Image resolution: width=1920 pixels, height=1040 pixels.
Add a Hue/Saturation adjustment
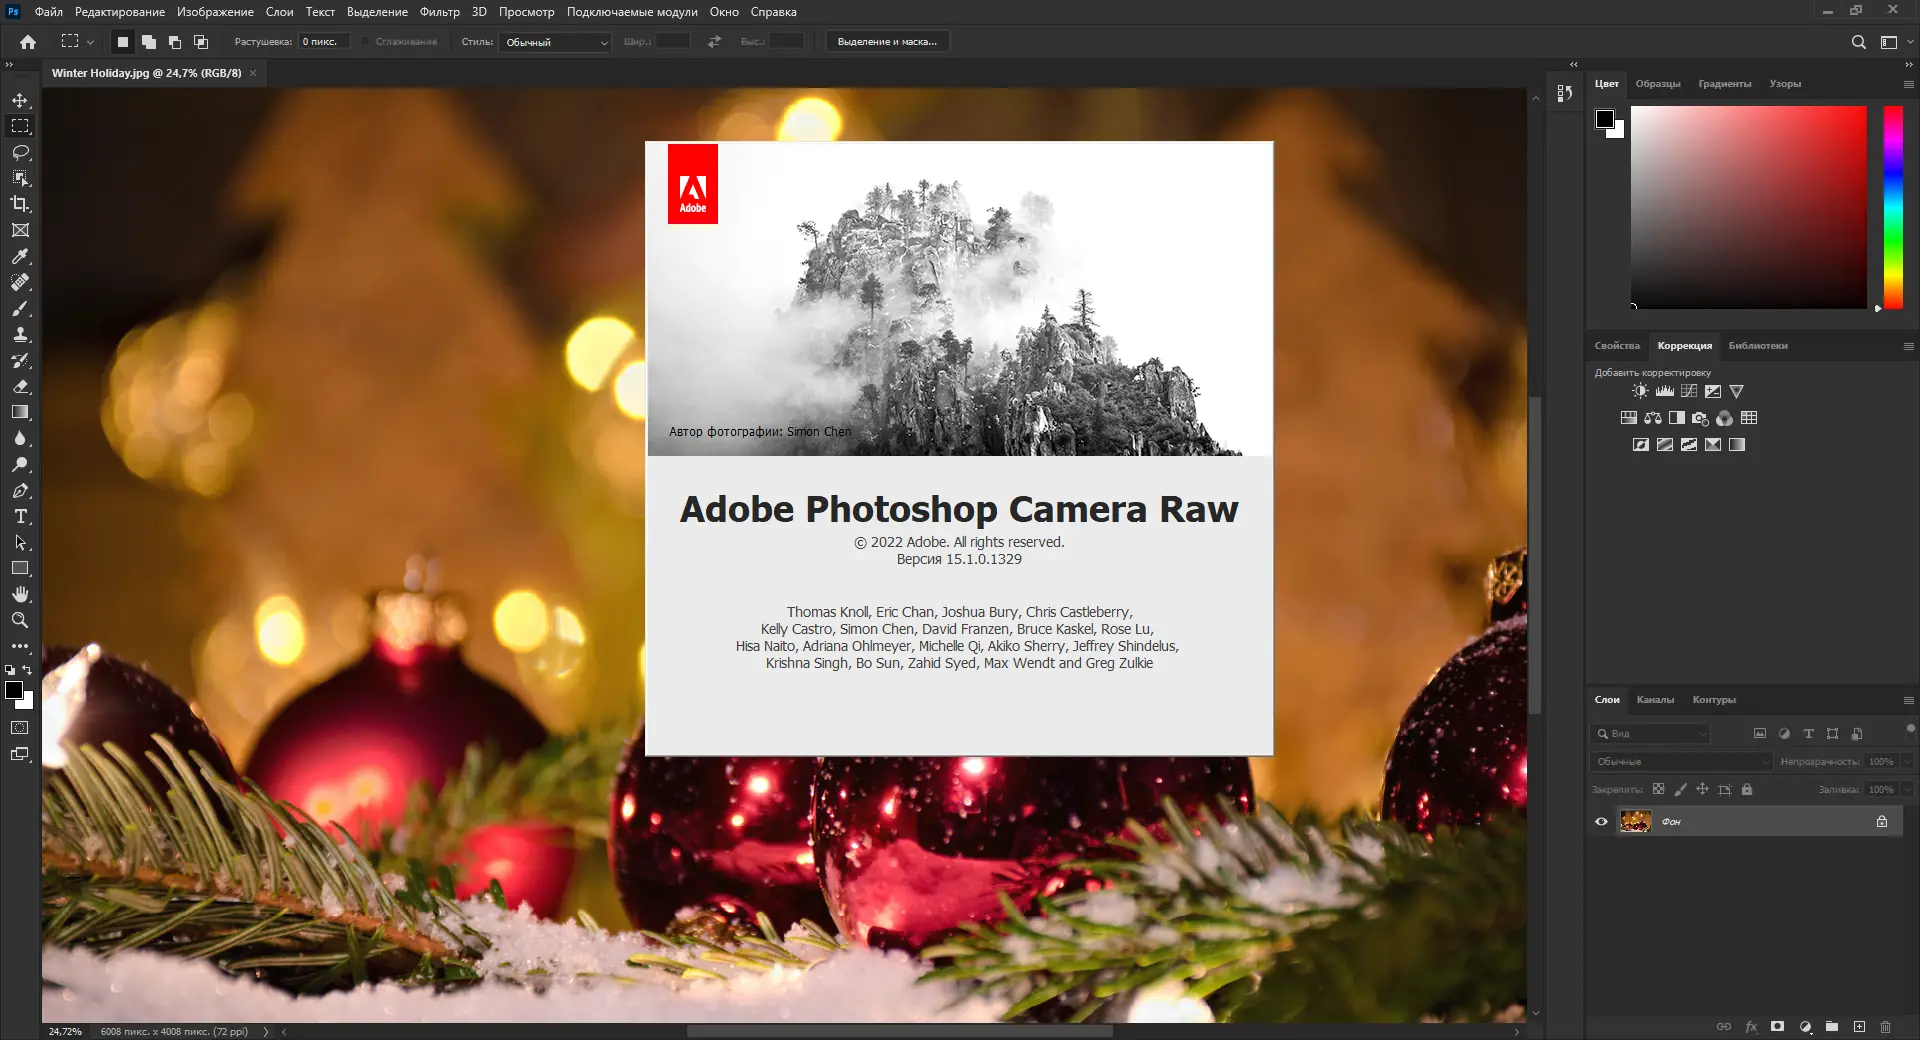point(1629,418)
